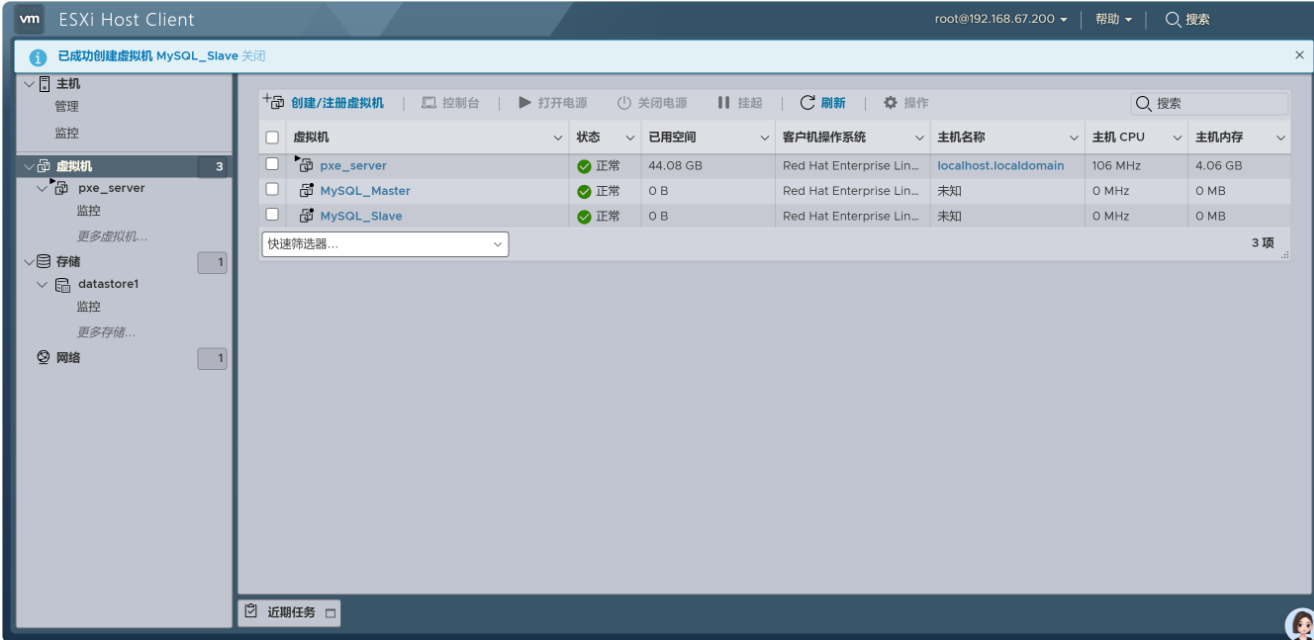Open the 状态 column header dropdown arrow

[630, 138]
